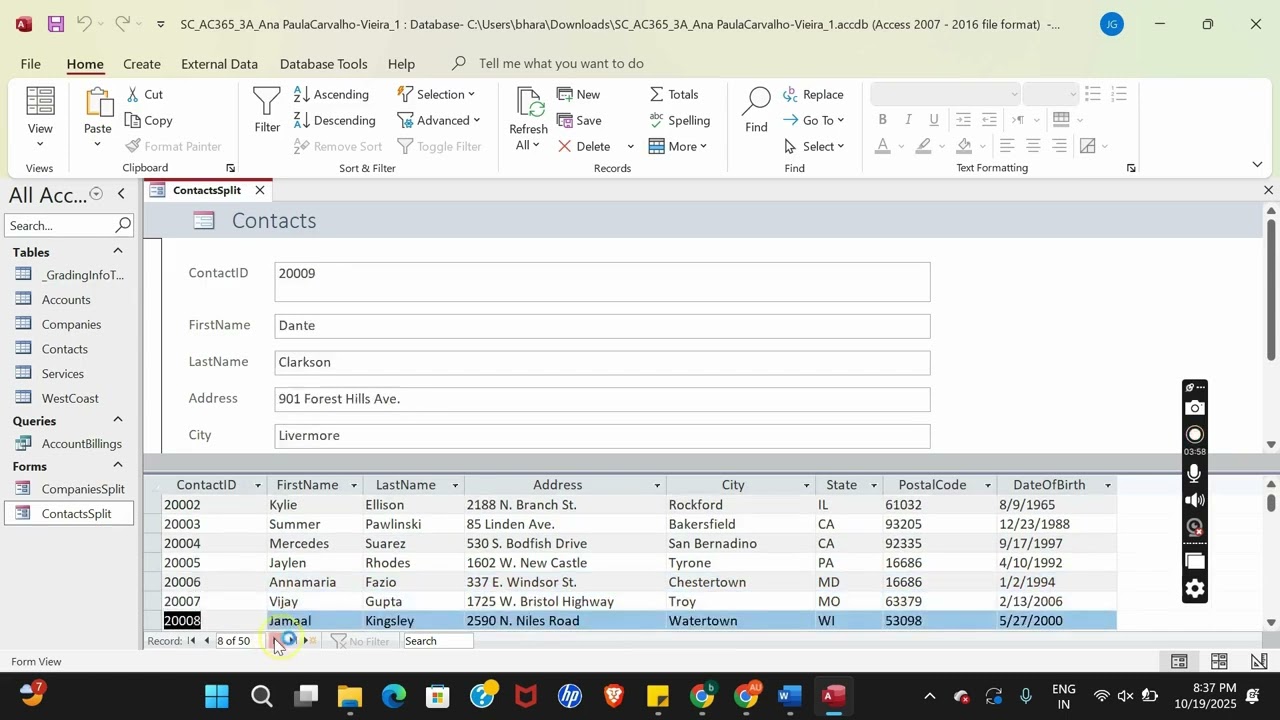Click the FirstName field containing Dante

(x=602, y=326)
